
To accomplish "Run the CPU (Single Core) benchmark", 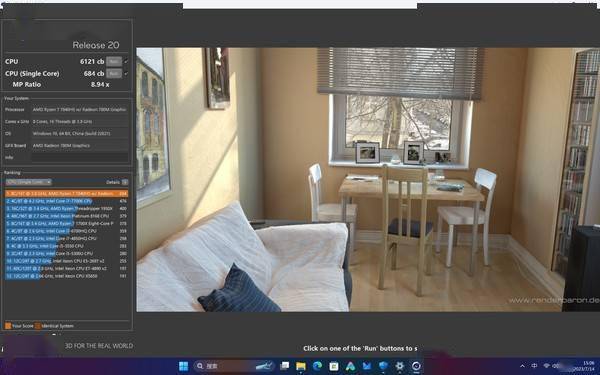I will (x=114, y=73).
